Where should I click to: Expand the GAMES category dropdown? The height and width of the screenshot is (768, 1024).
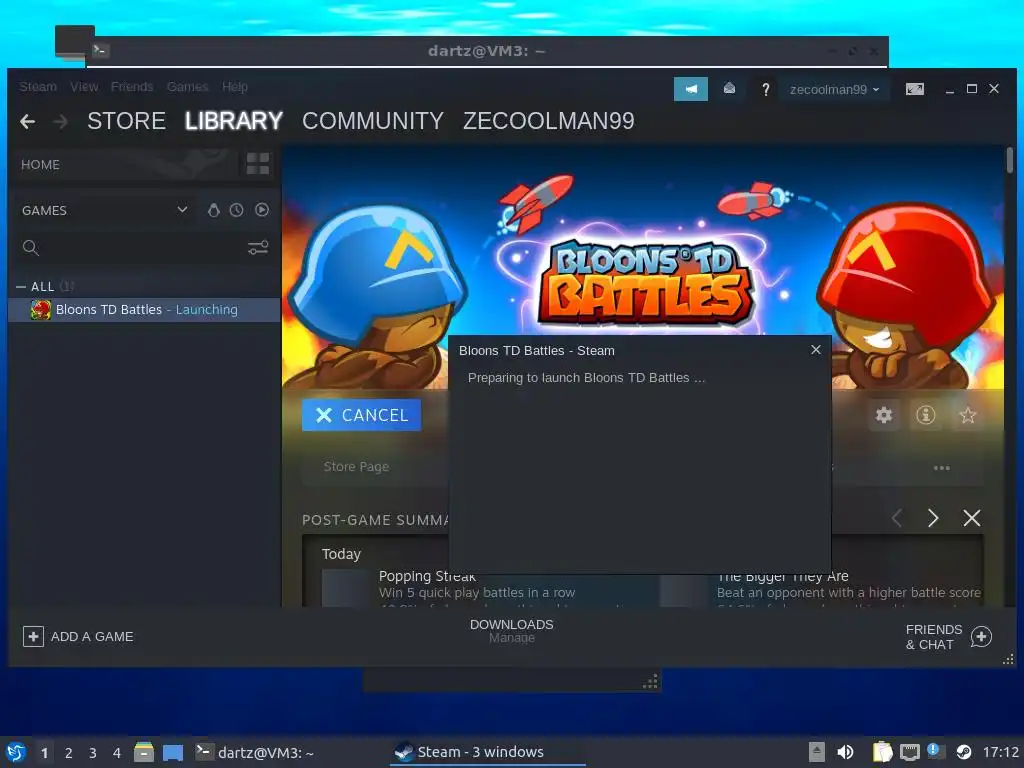pyautogui.click(x=182, y=210)
